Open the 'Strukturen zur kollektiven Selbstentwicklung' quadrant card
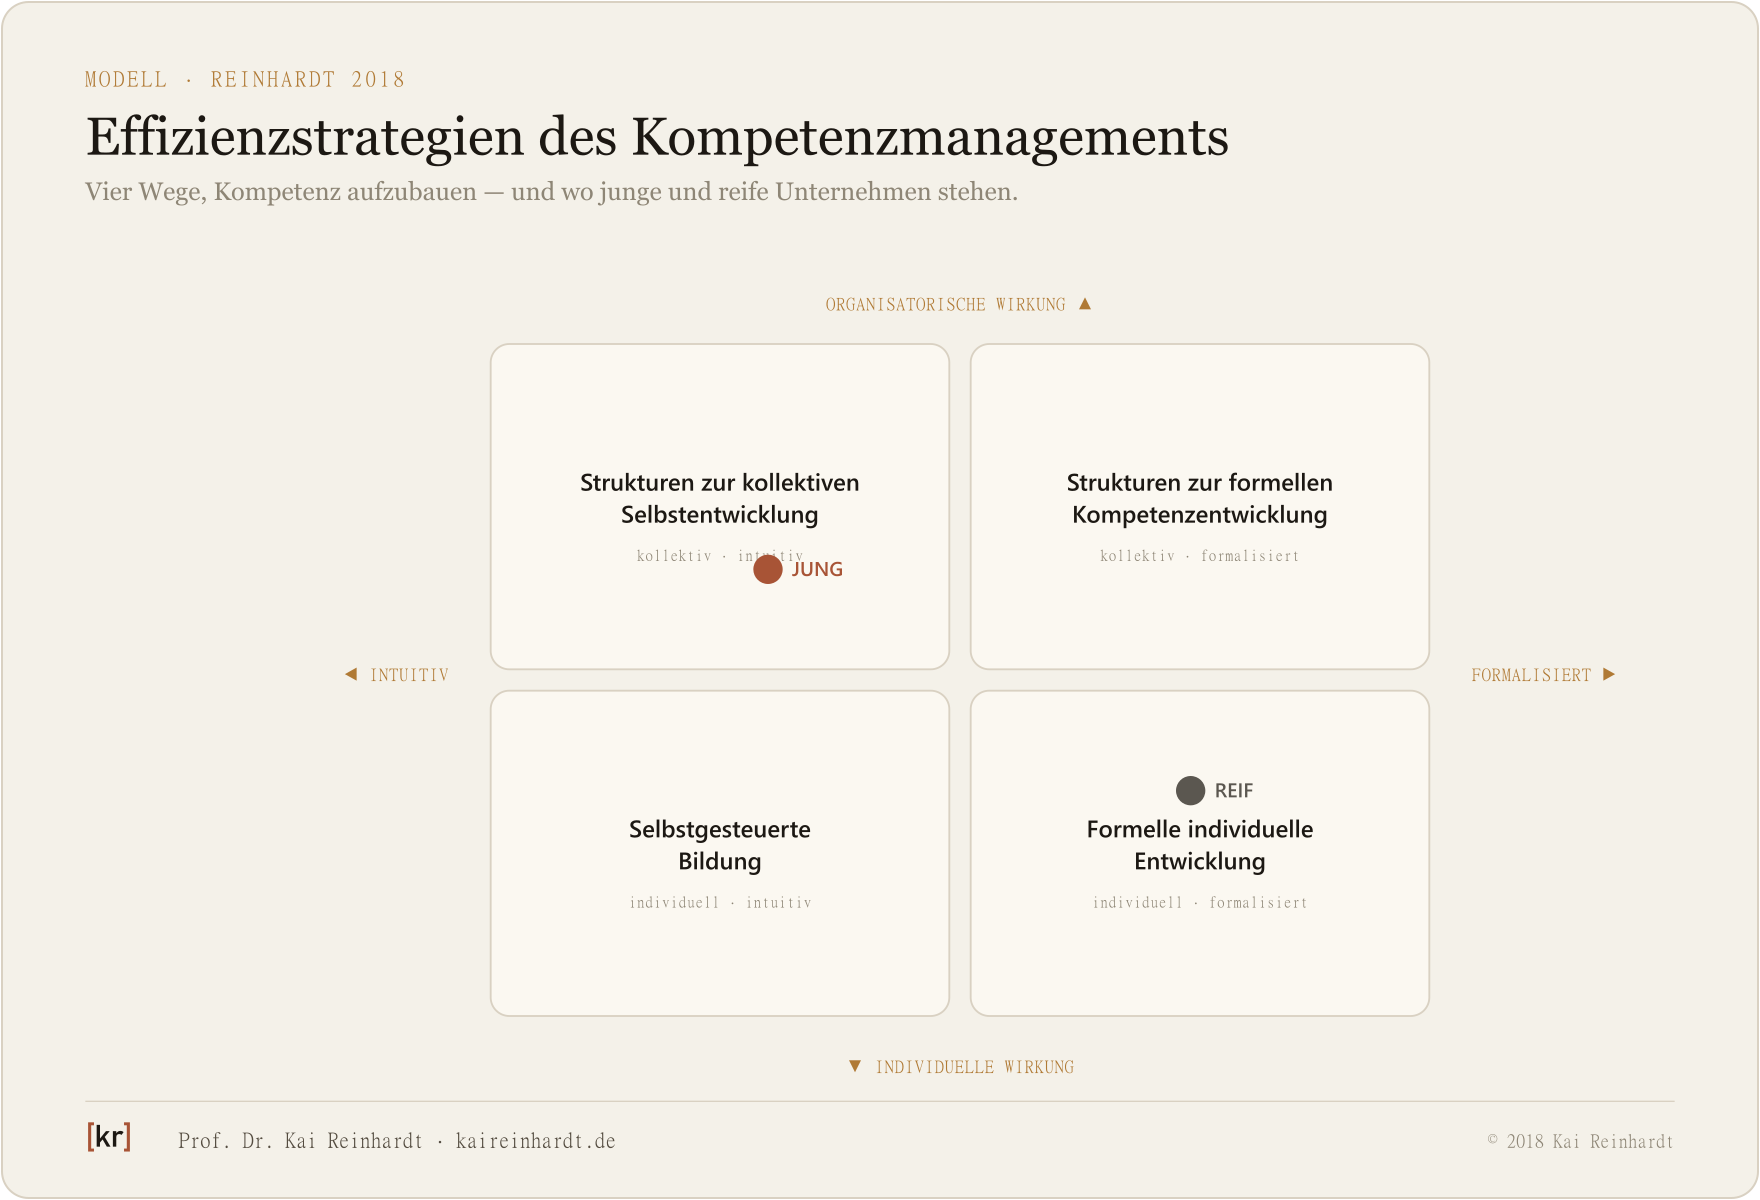The height and width of the screenshot is (1200, 1760). tap(720, 507)
